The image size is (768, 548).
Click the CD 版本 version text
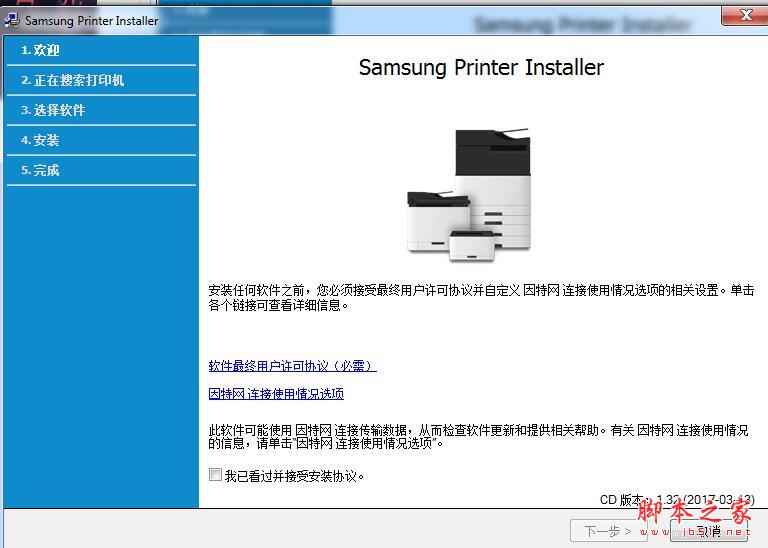pos(677,500)
